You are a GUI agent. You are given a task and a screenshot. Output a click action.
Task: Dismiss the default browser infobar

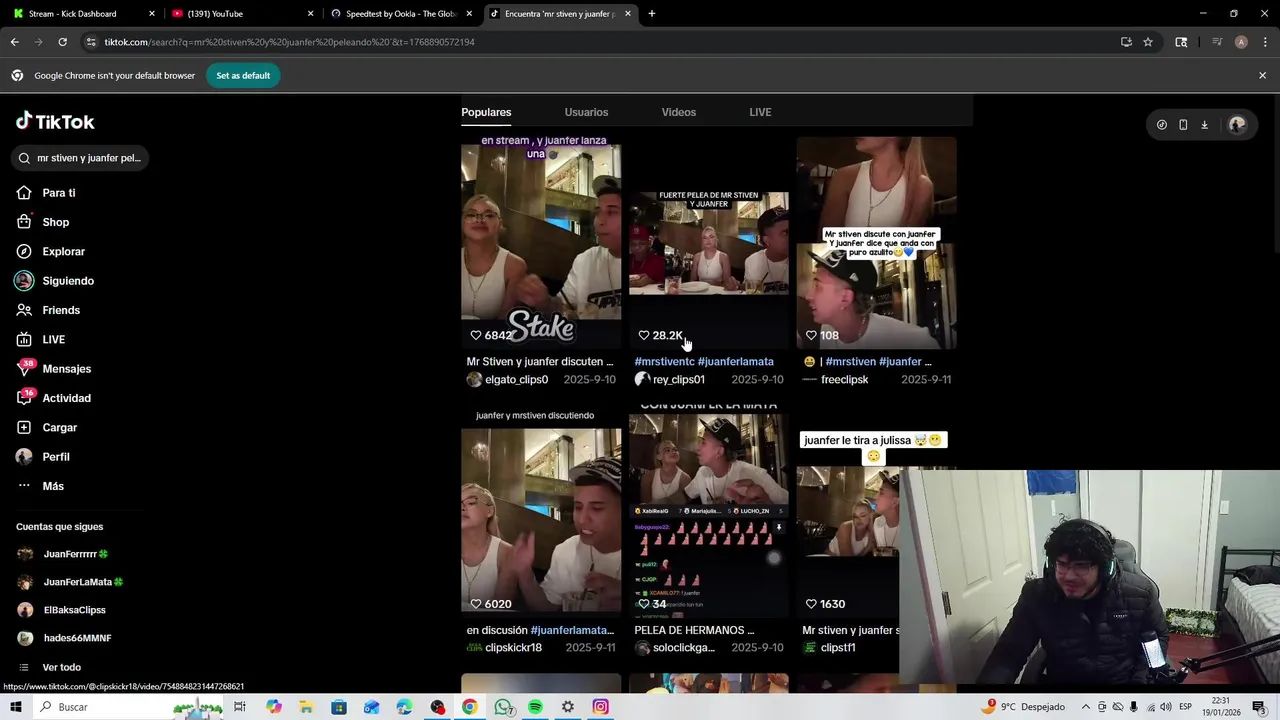coord(1262,75)
